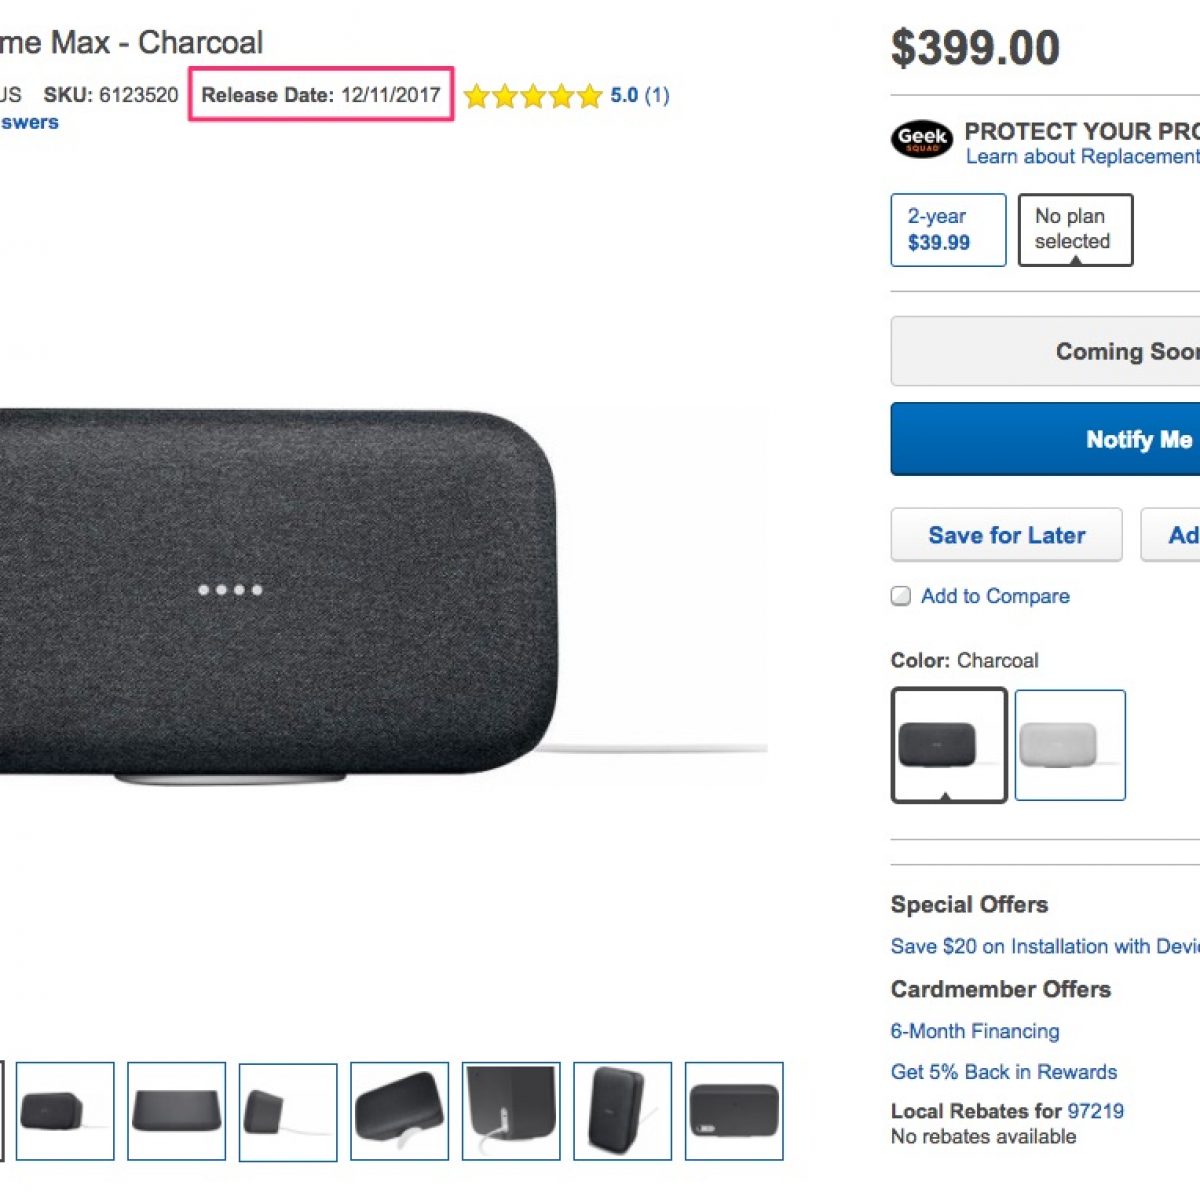Click the five-star rating icons

point(533,96)
